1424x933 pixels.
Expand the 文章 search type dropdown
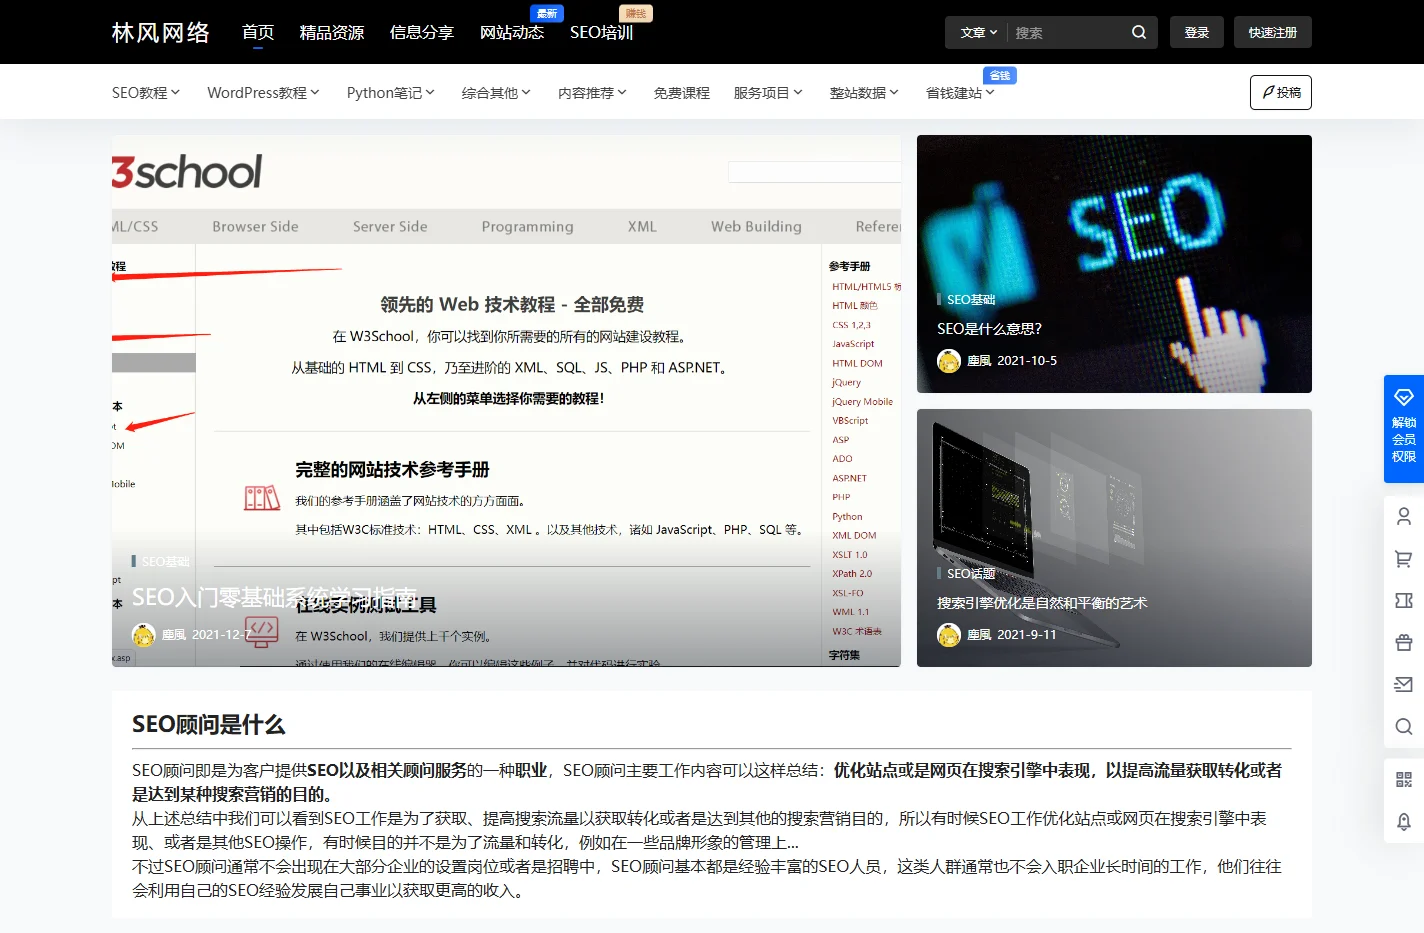(x=979, y=33)
